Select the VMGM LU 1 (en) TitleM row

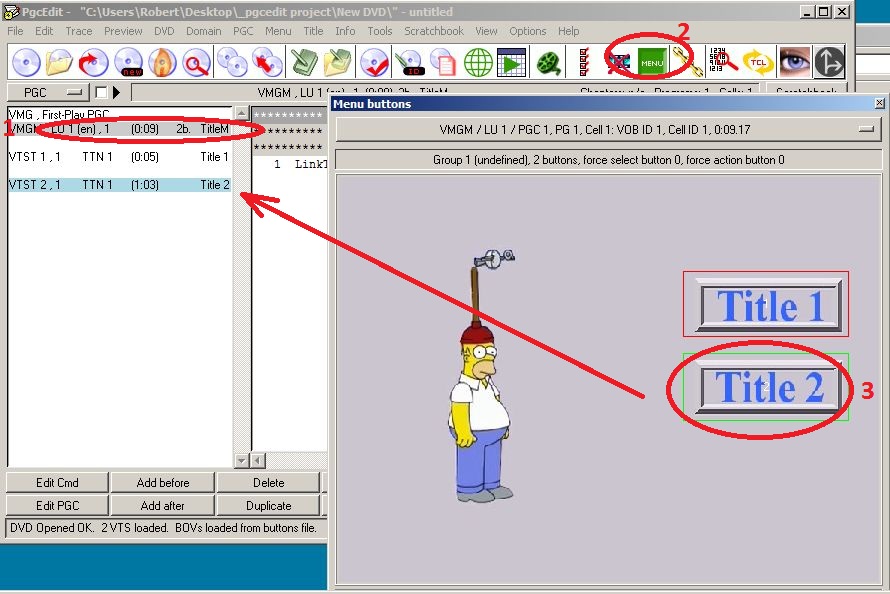pos(119,129)
